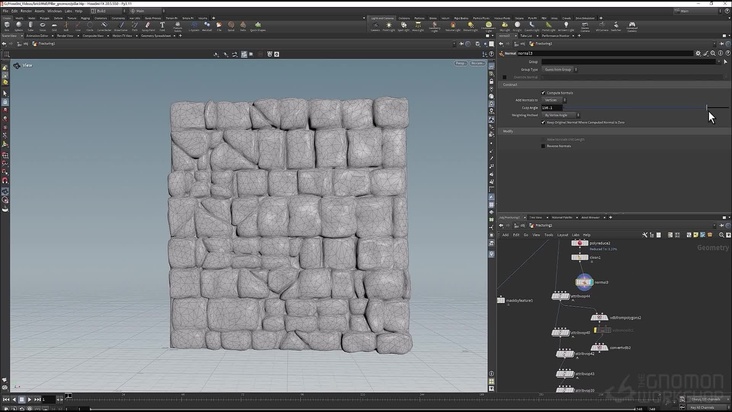Open the Build desktop dropdown
This screenshot has width=732, height=412.
click(108, 11)
